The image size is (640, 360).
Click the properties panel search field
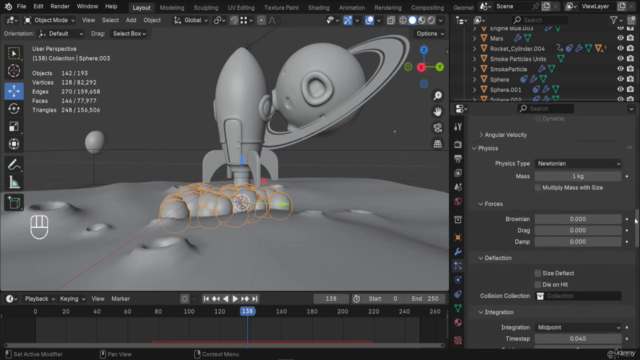pyautogui.click(x=545, y=109)
